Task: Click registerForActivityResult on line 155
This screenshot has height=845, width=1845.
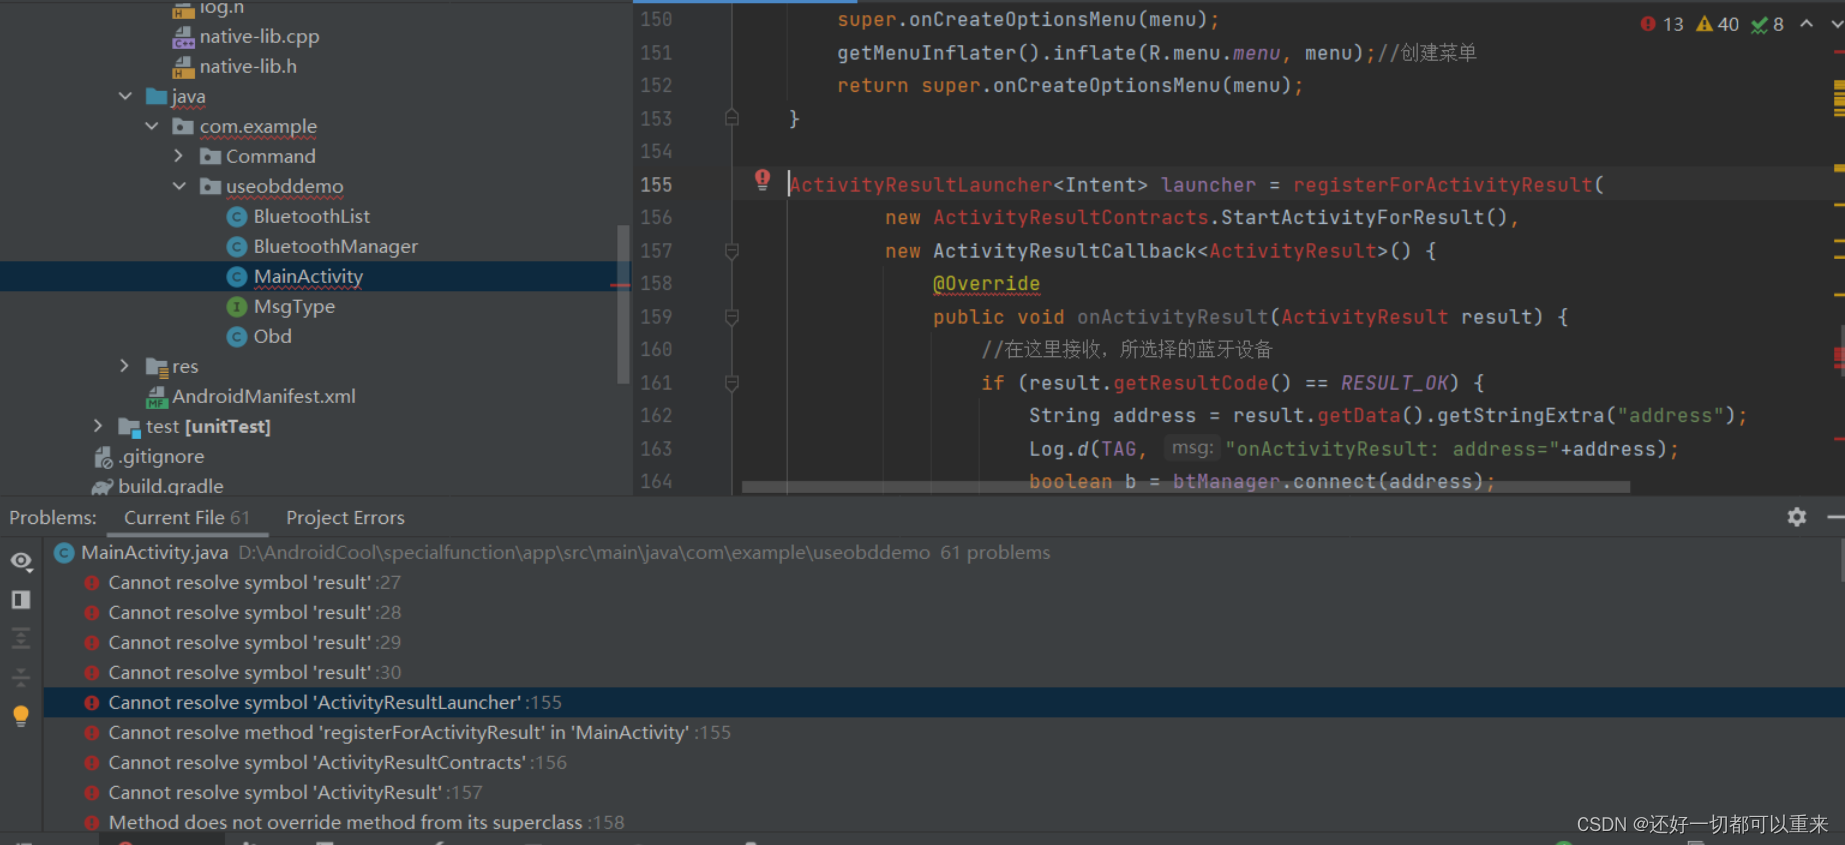Action: 1442,185
